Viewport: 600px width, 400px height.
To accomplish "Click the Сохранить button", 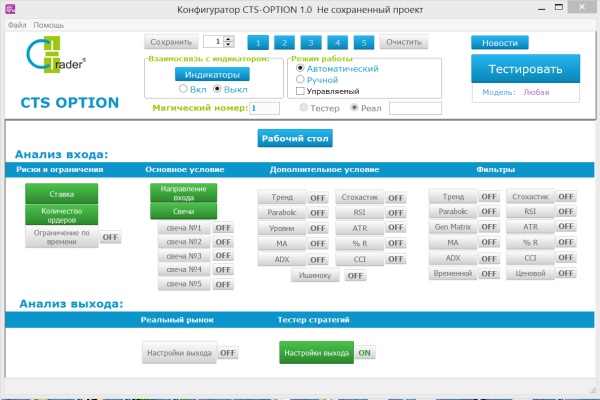I will 171,42.
